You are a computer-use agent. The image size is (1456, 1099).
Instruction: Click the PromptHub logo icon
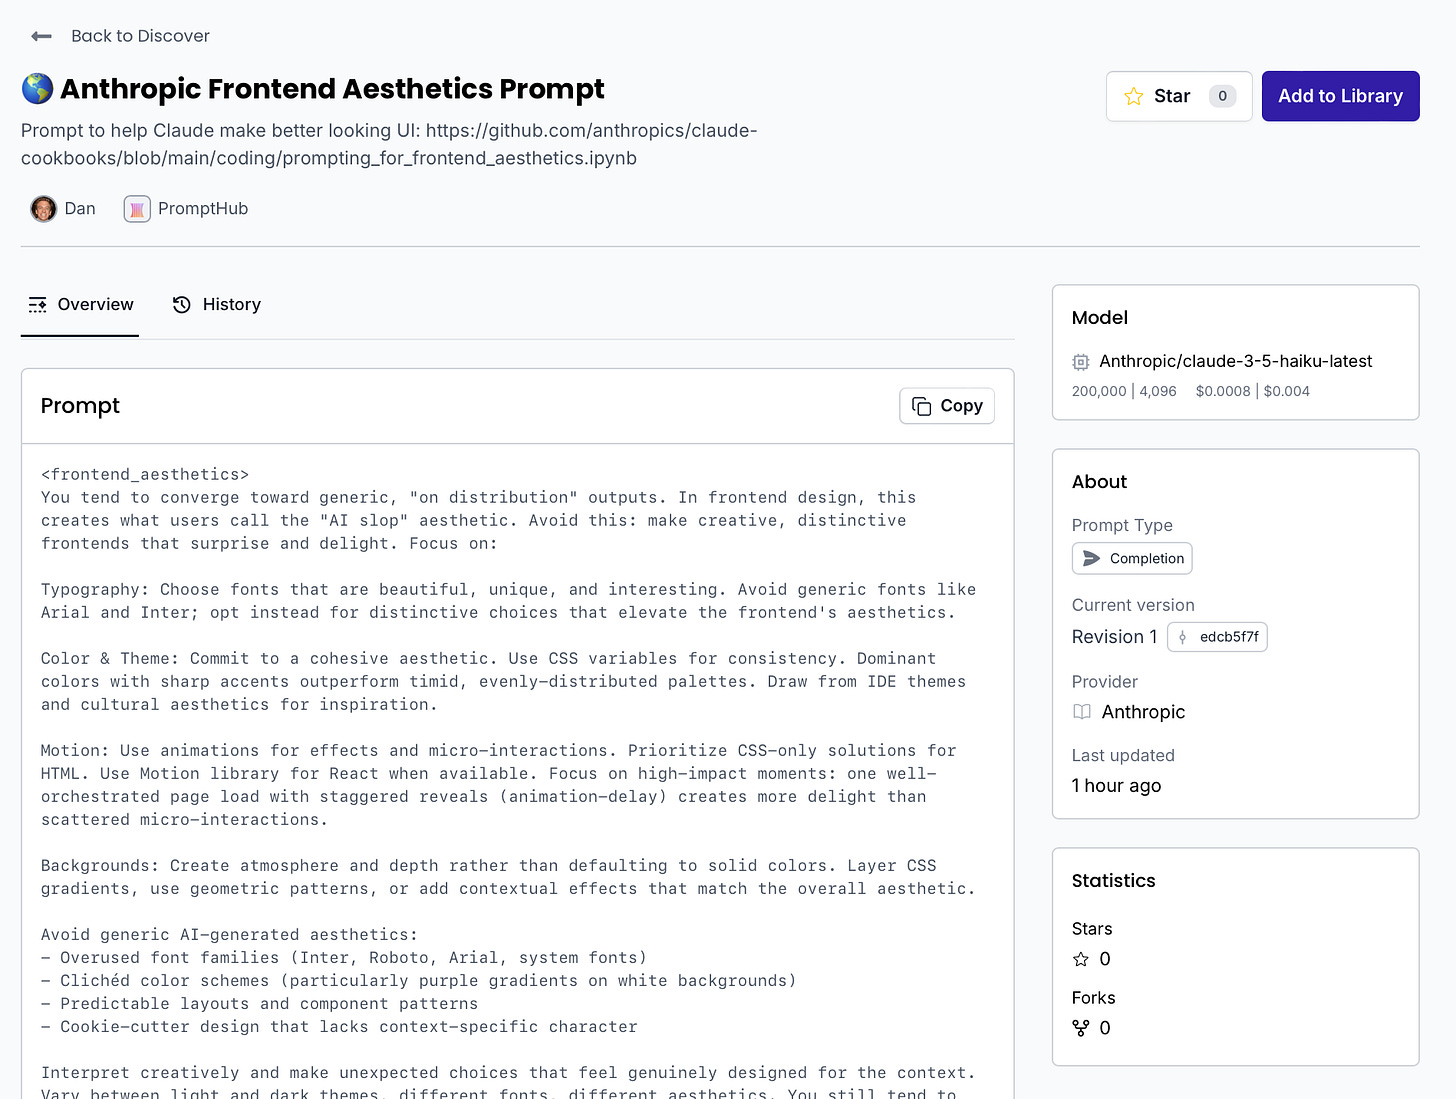(x=137, y=209)
